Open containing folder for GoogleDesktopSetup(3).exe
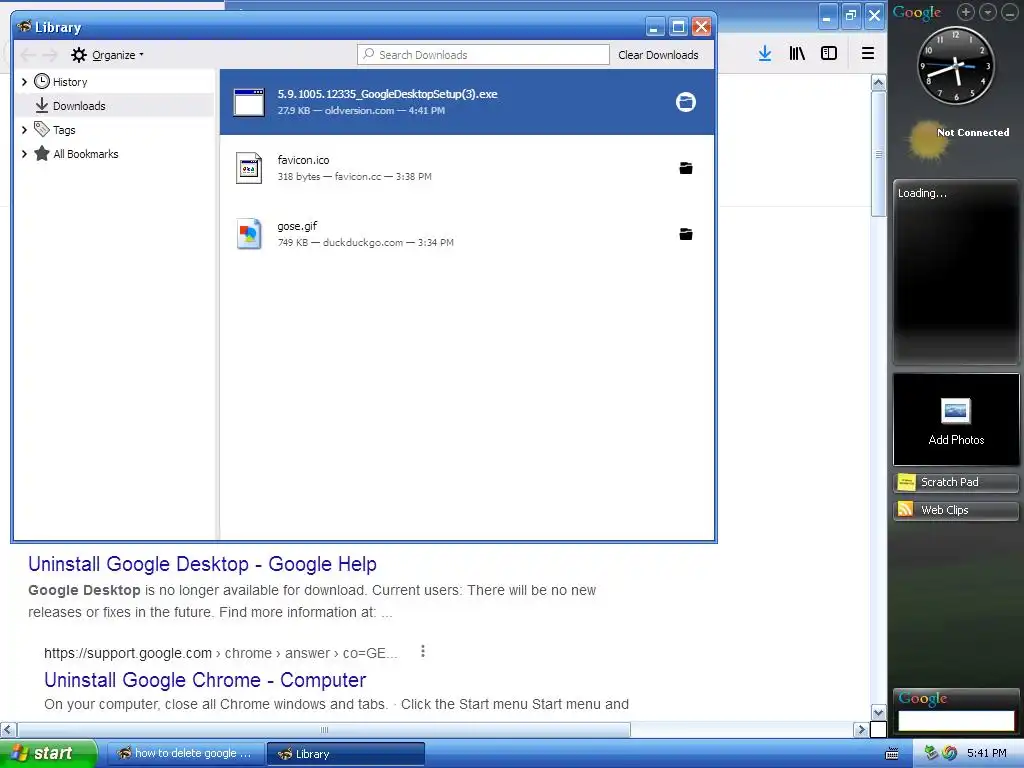The image size is (1024, 768). [686, 102]
